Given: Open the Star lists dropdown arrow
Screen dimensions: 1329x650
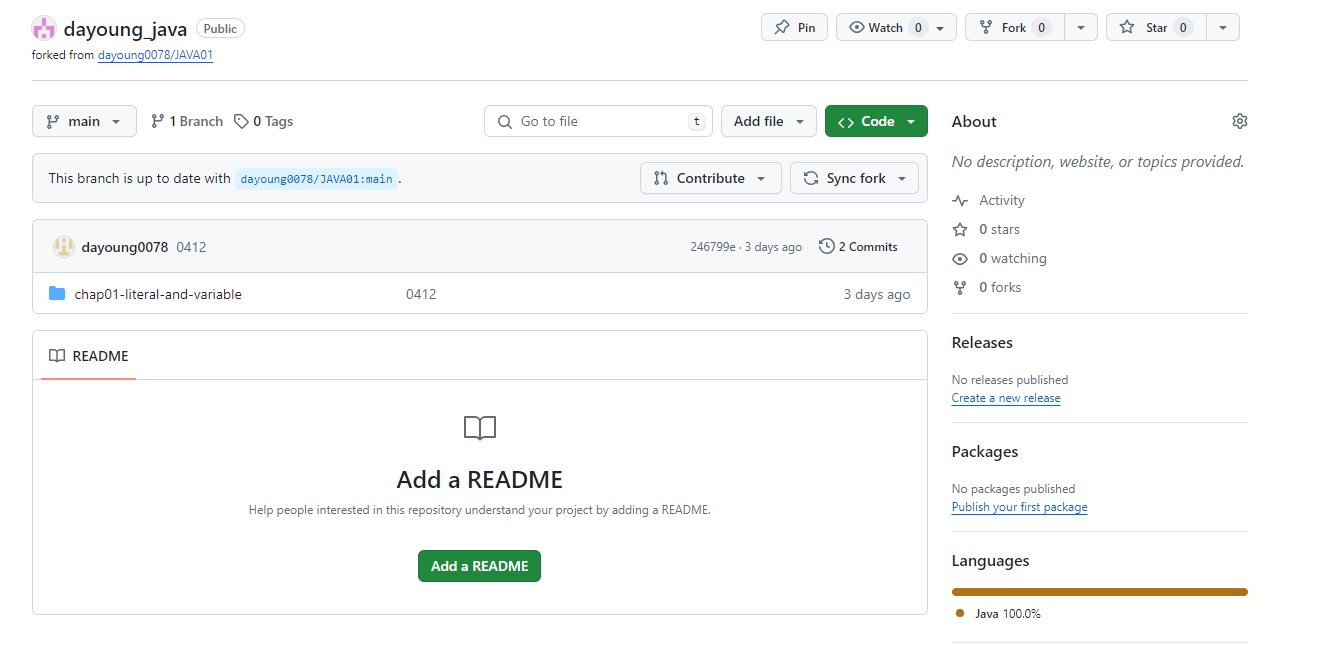Looking at the screenshot, I should point(1223,28).
